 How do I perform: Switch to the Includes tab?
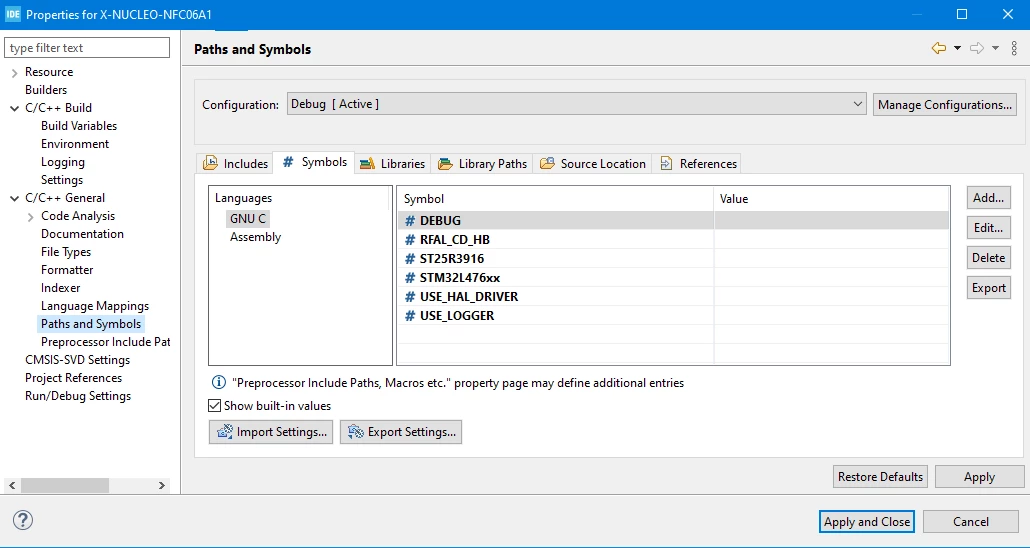point(236,164)
